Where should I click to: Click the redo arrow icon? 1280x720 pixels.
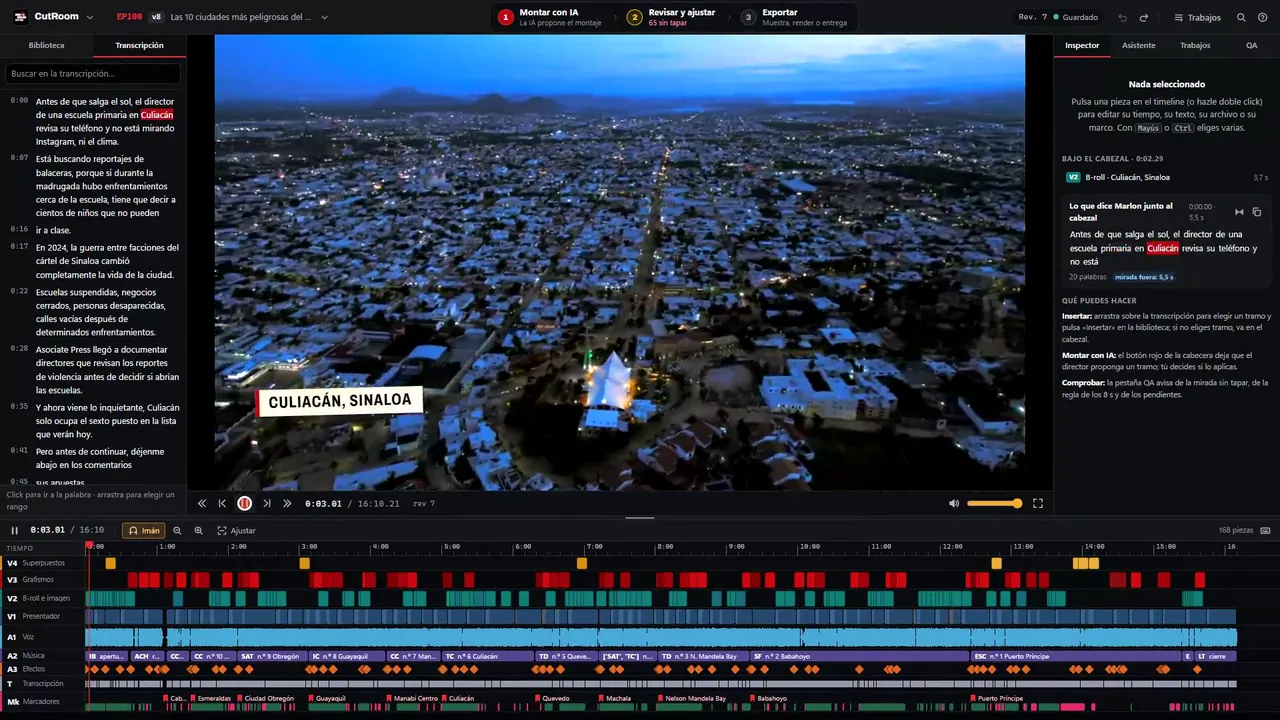1144,17
